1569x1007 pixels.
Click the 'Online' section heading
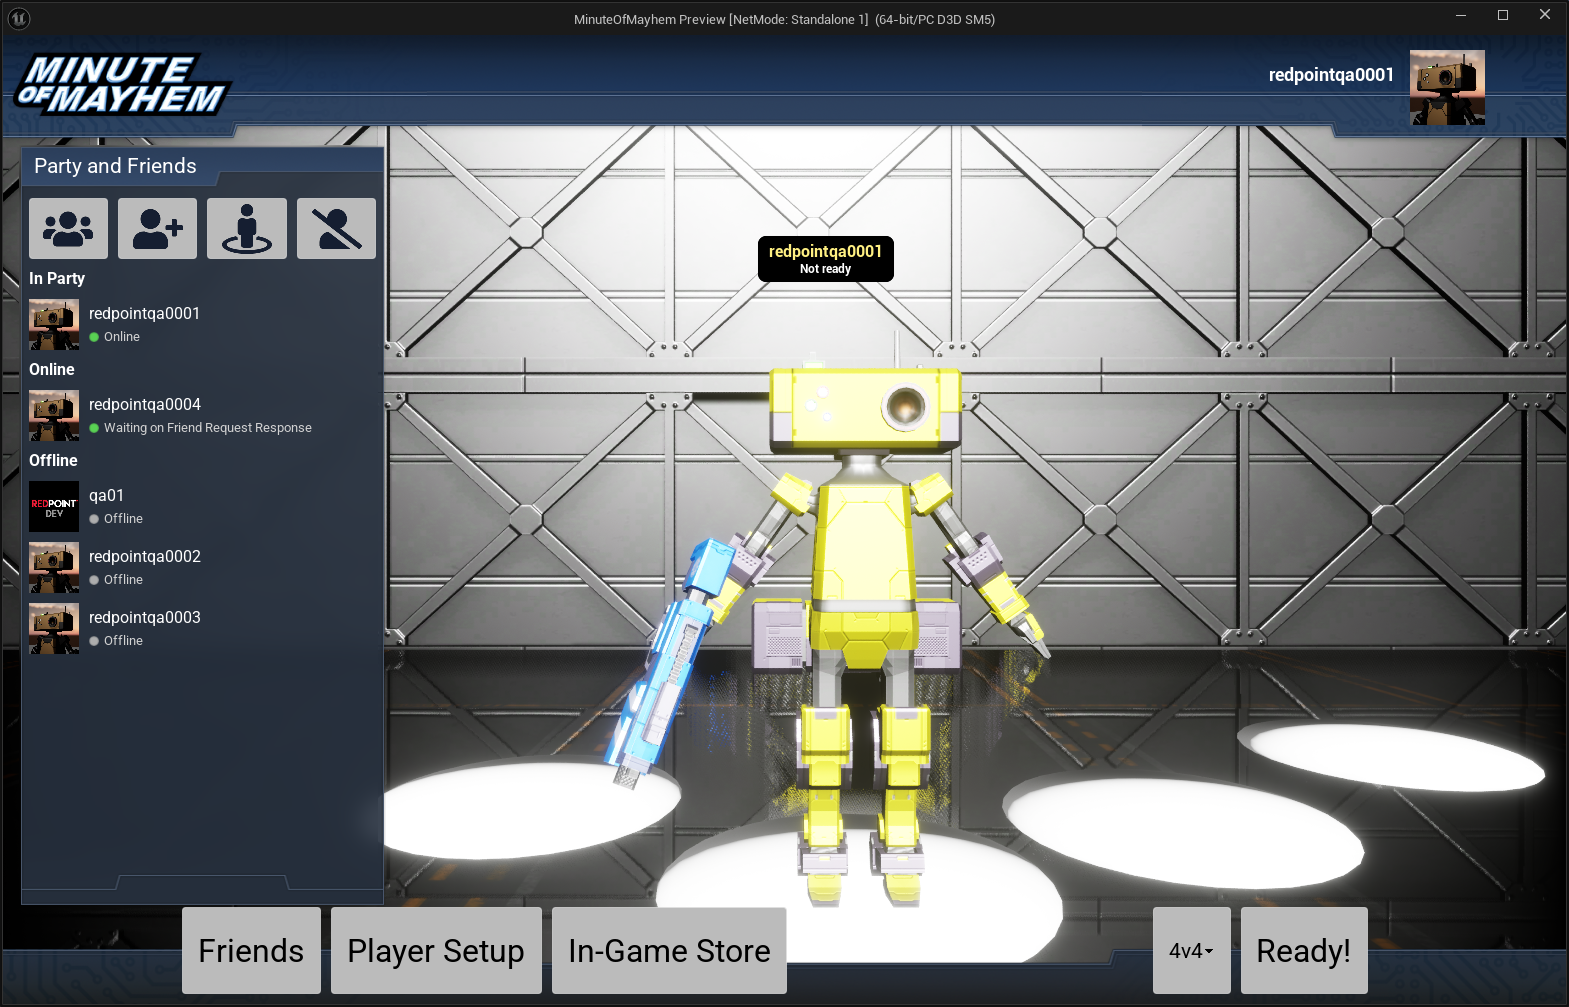click(52, 369)
